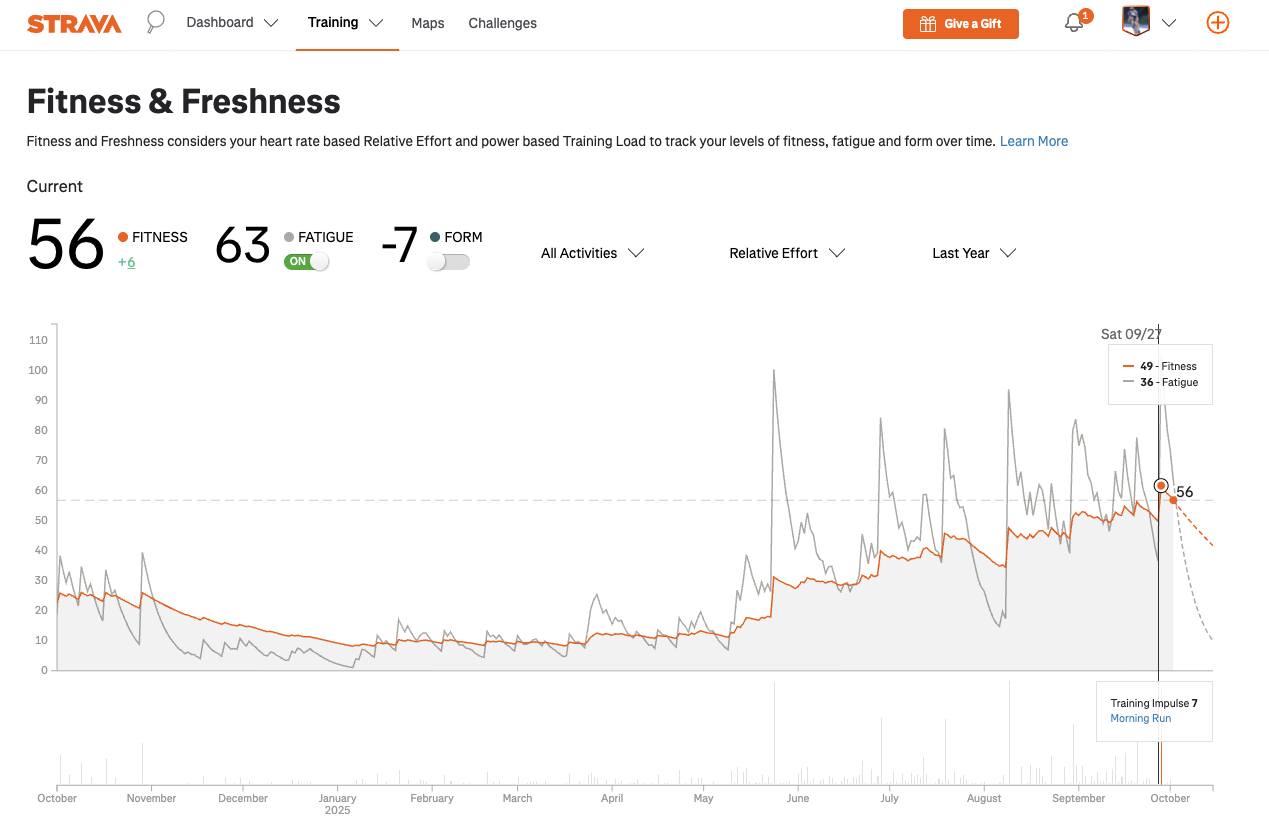Turn off the Fatigue toggle

(306, 261)
